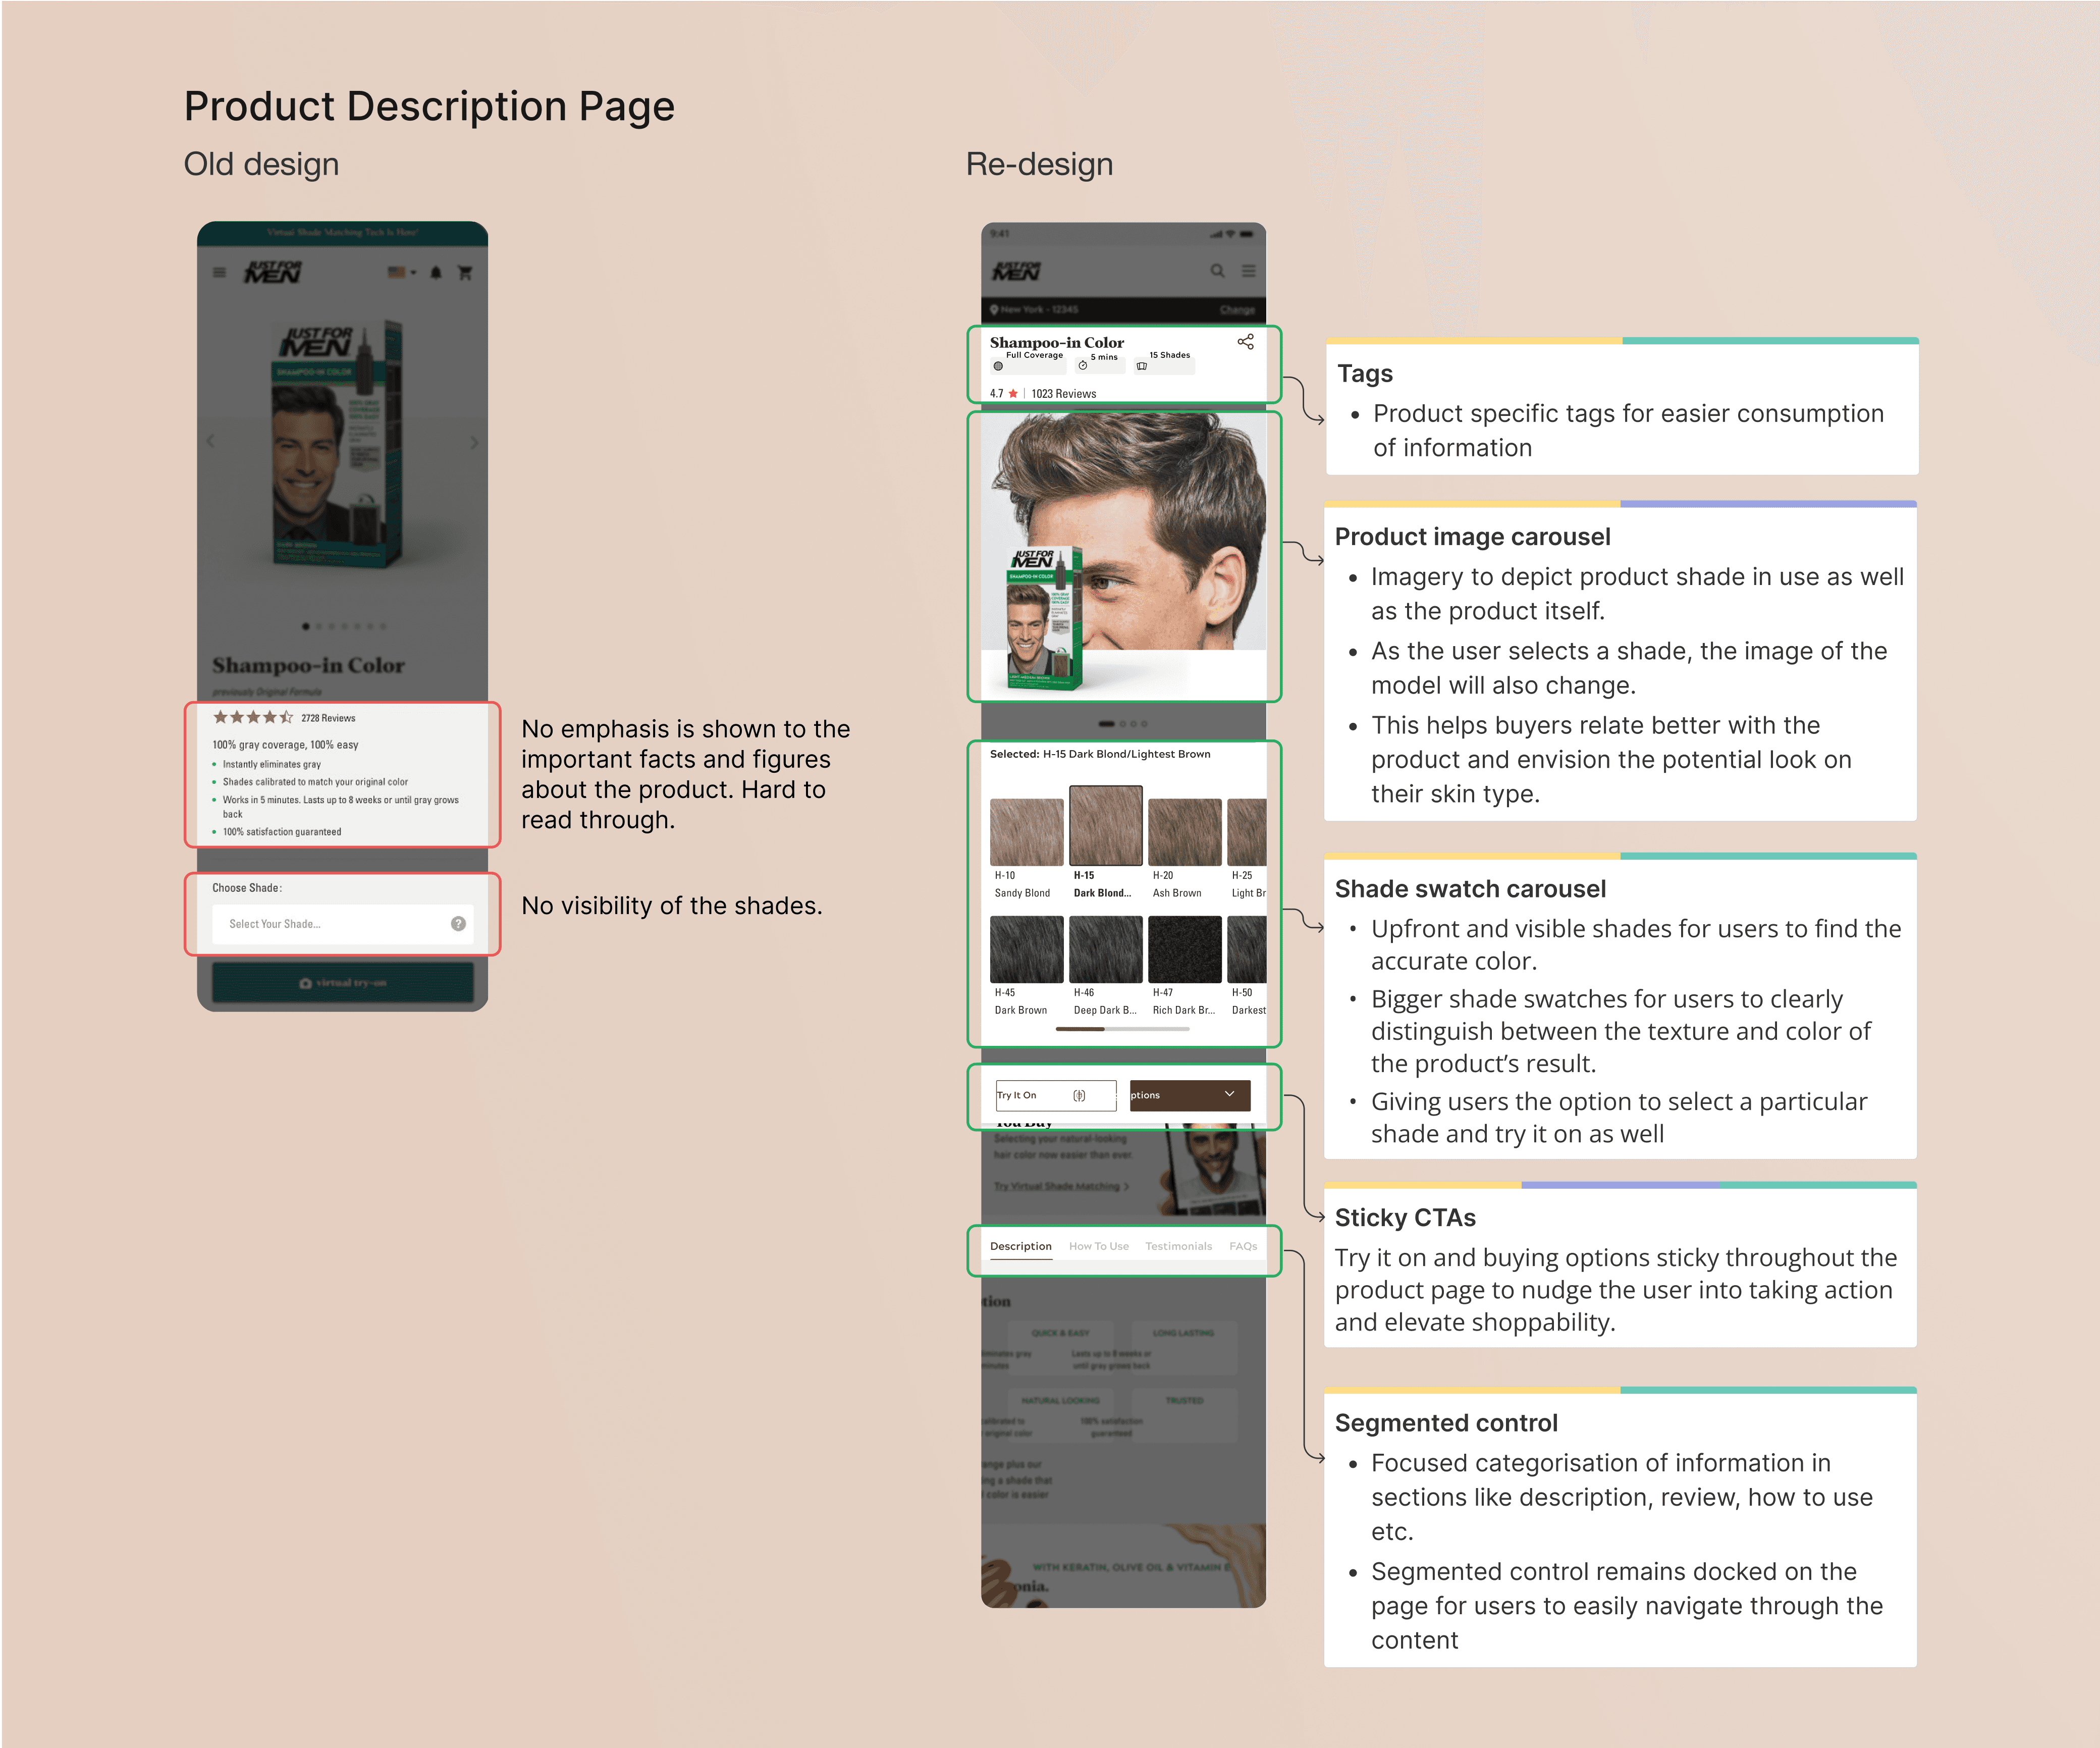Click the Long Lasting feature card
This screenshot has width=2100, height=1748.
click(1184, 1347)
